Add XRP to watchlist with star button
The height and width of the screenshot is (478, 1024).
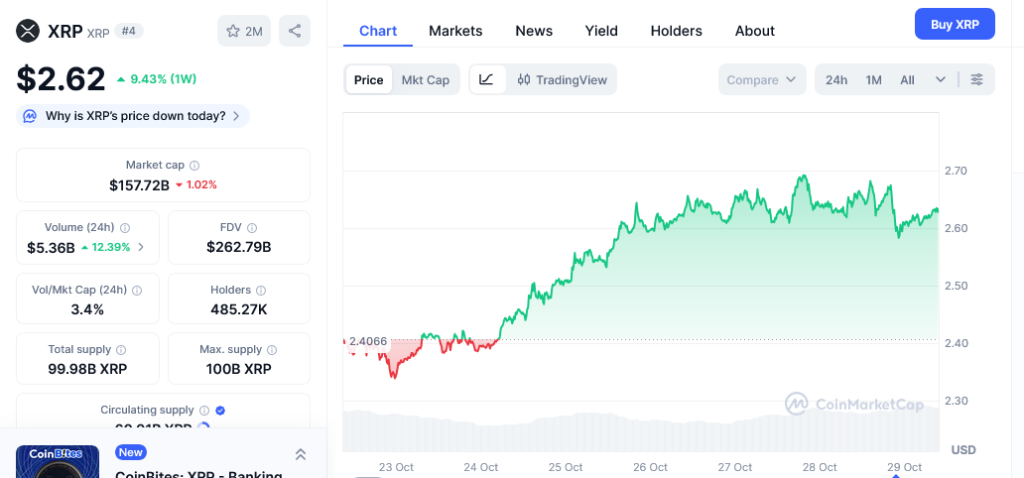[x=244, y=31]
